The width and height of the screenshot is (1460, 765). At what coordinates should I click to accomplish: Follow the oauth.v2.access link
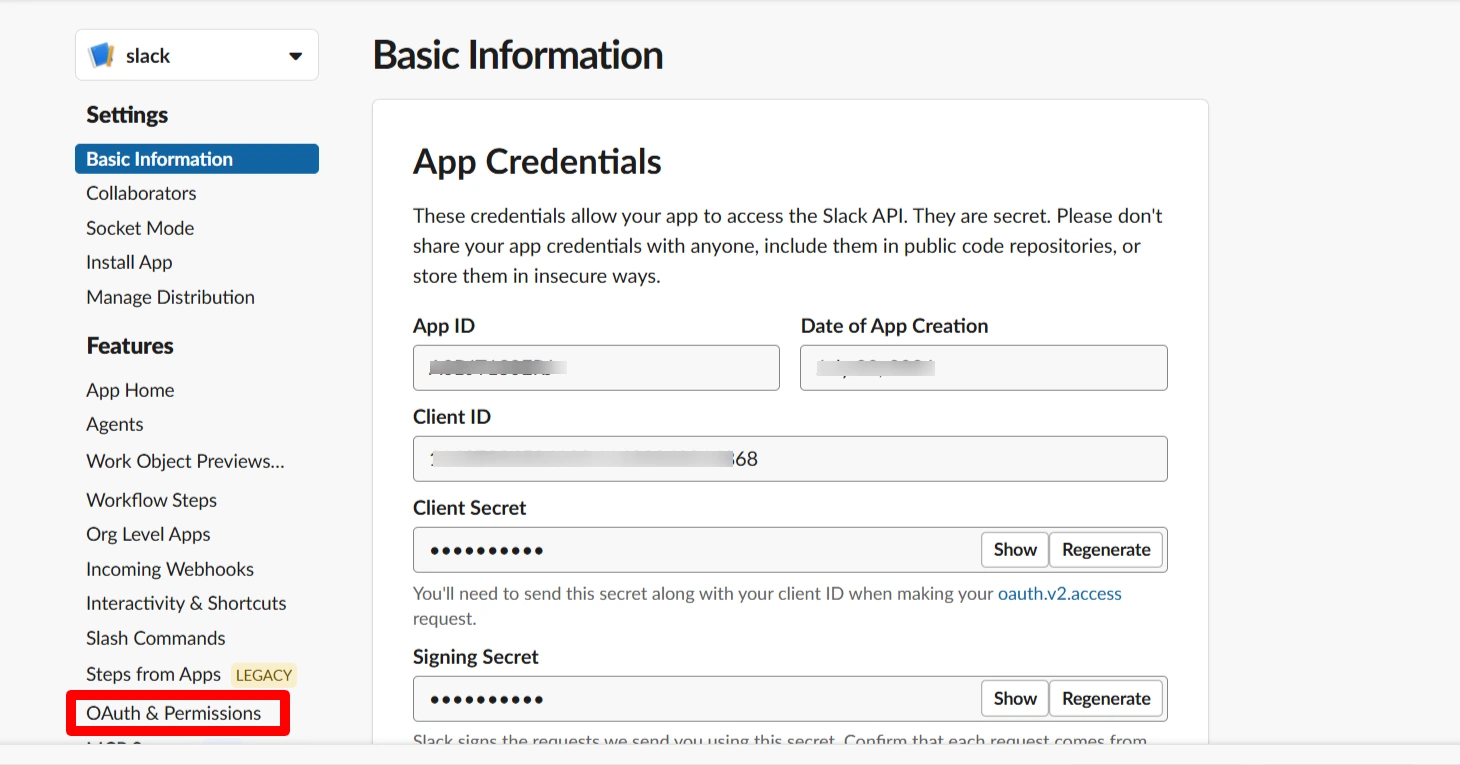[x=1060, y=594]
